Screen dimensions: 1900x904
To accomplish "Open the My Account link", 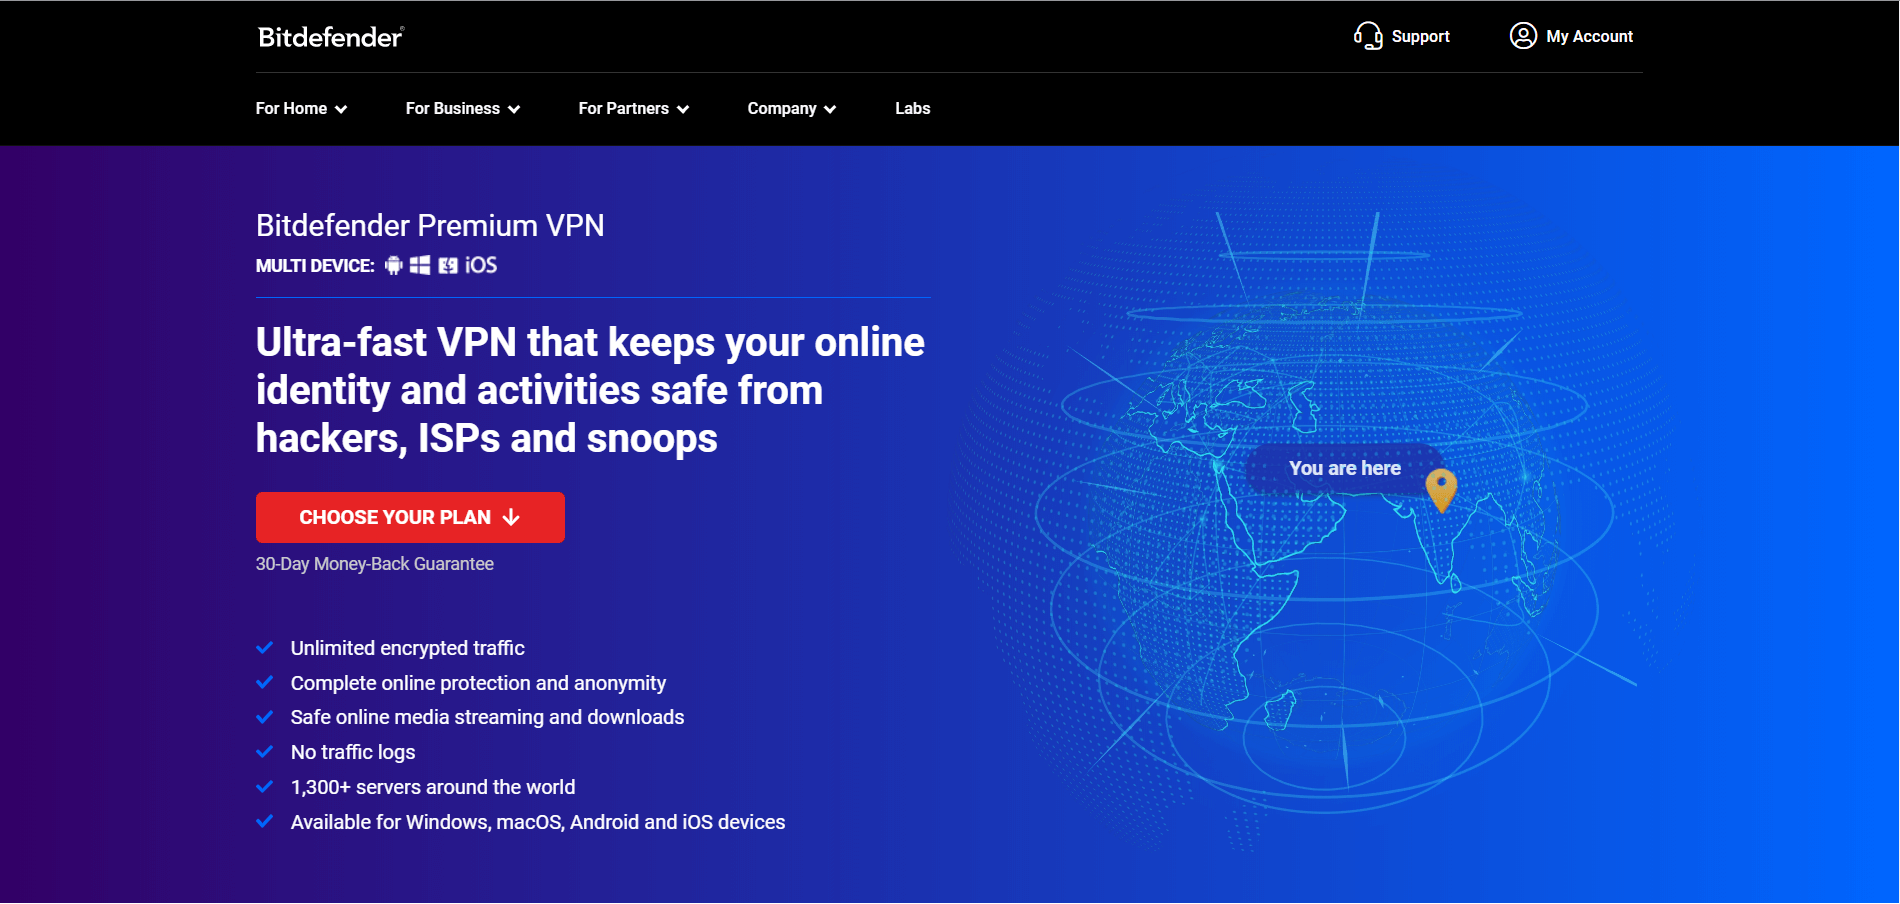I will [1571, 36].
